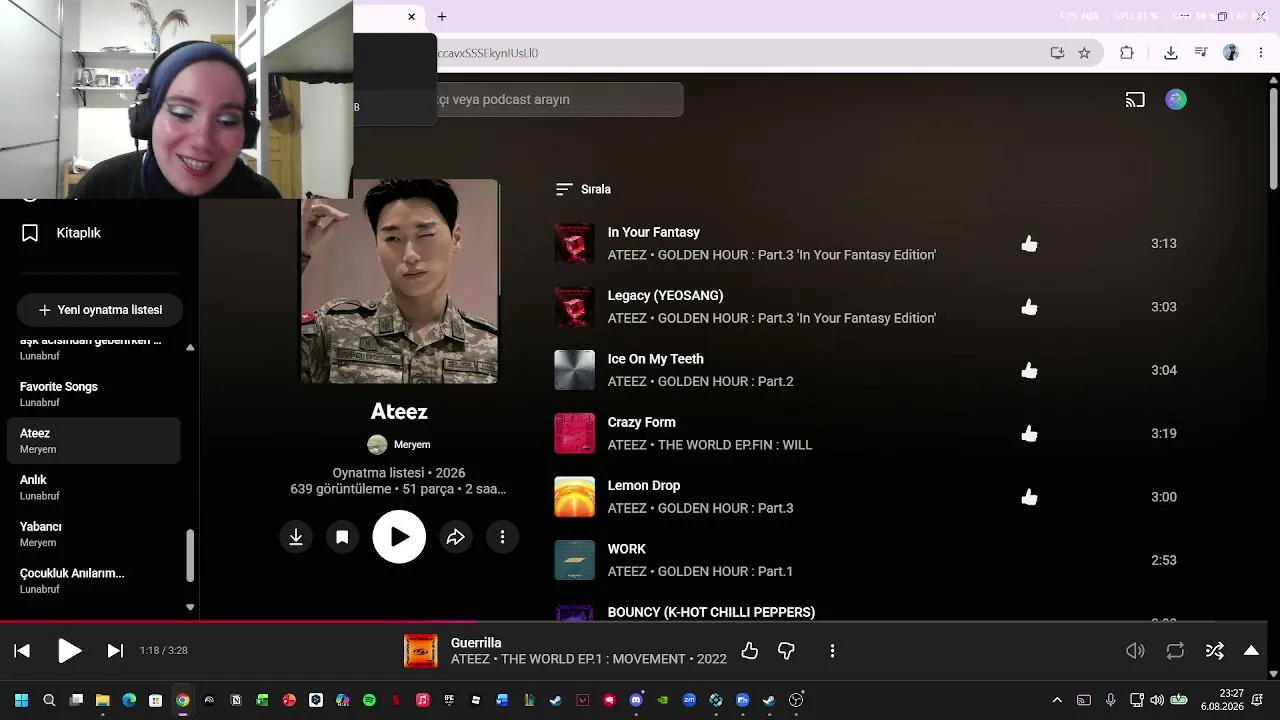Image resolution: width=1280 pixels, height=720 pixels.
Task: Toggle like on Crazy Form
Action: click(1029, 434)
